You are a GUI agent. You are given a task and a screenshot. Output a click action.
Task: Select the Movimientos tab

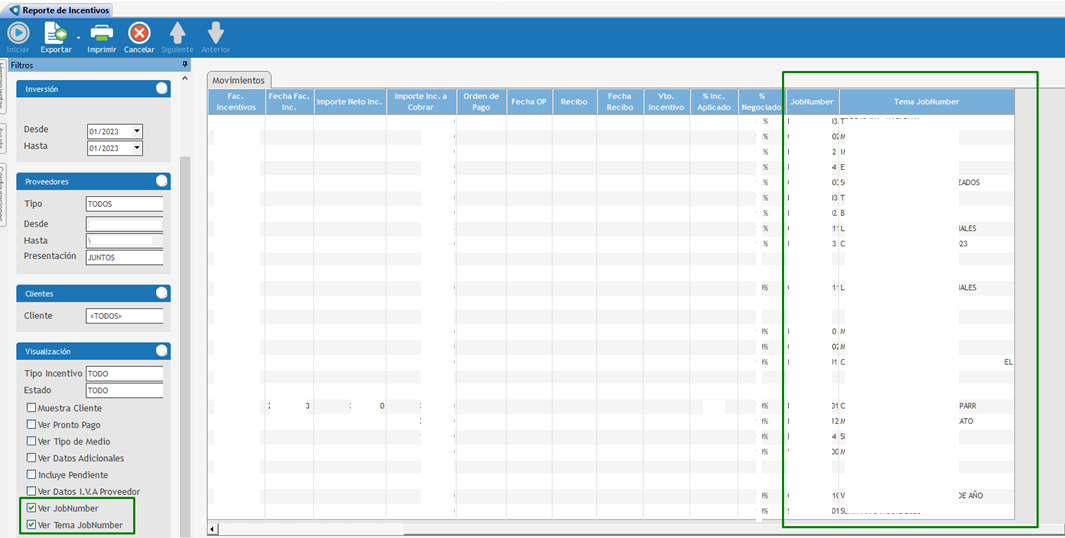238,80
